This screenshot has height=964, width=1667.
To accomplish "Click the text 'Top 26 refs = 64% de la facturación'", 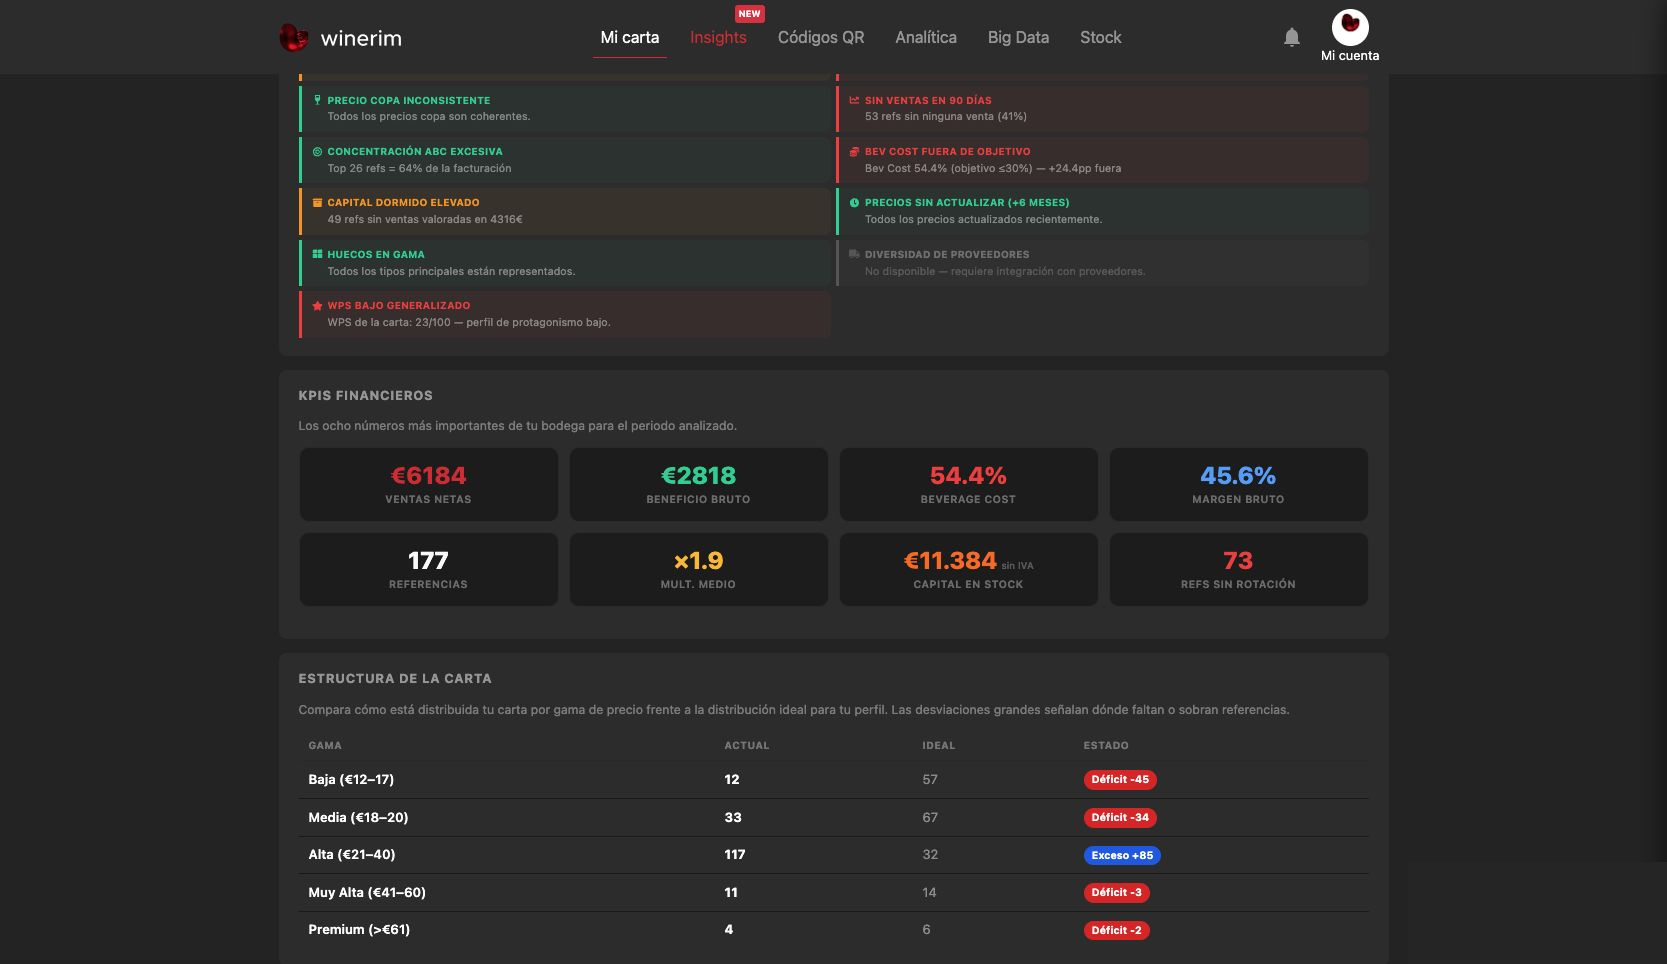I will coord(419,169).
